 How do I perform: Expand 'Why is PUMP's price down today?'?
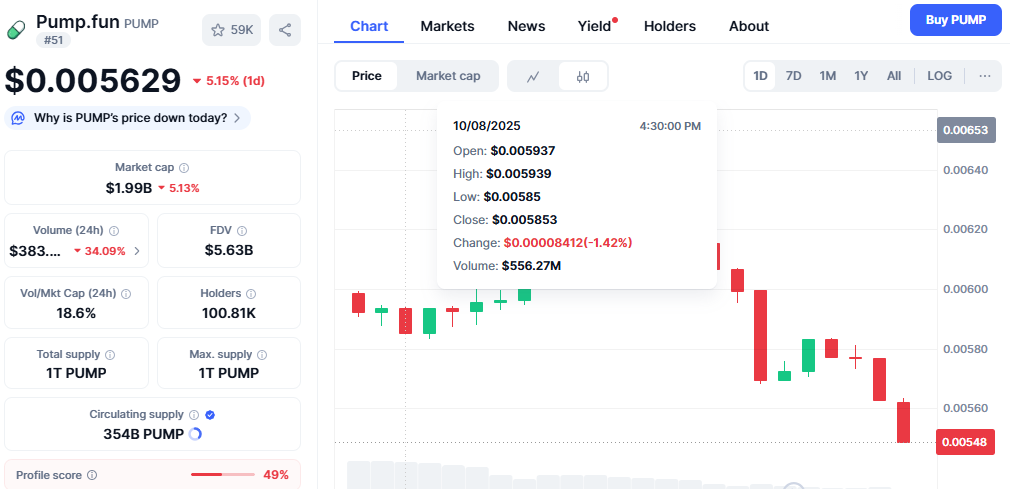pyautogui.click(x=127, y=118)
